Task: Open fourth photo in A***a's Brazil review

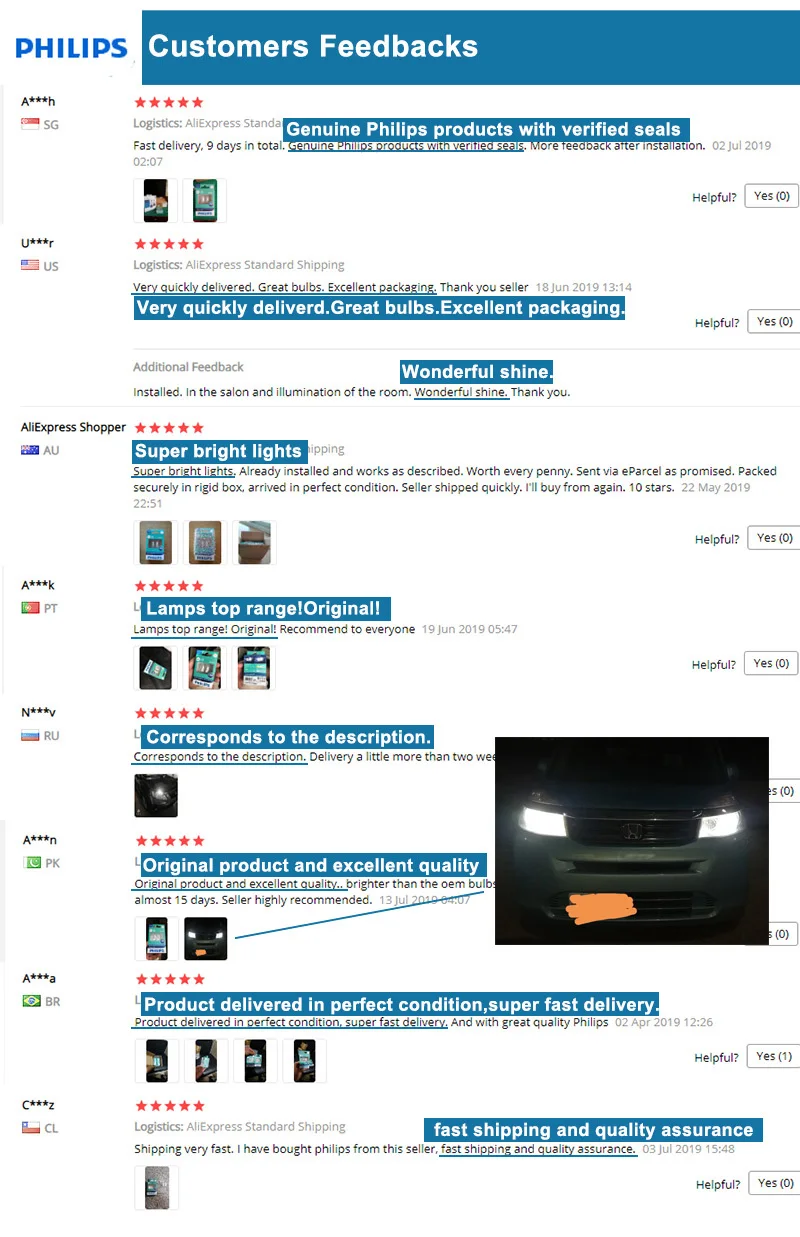Action: pyautogui.click(x=304, y=1061)
